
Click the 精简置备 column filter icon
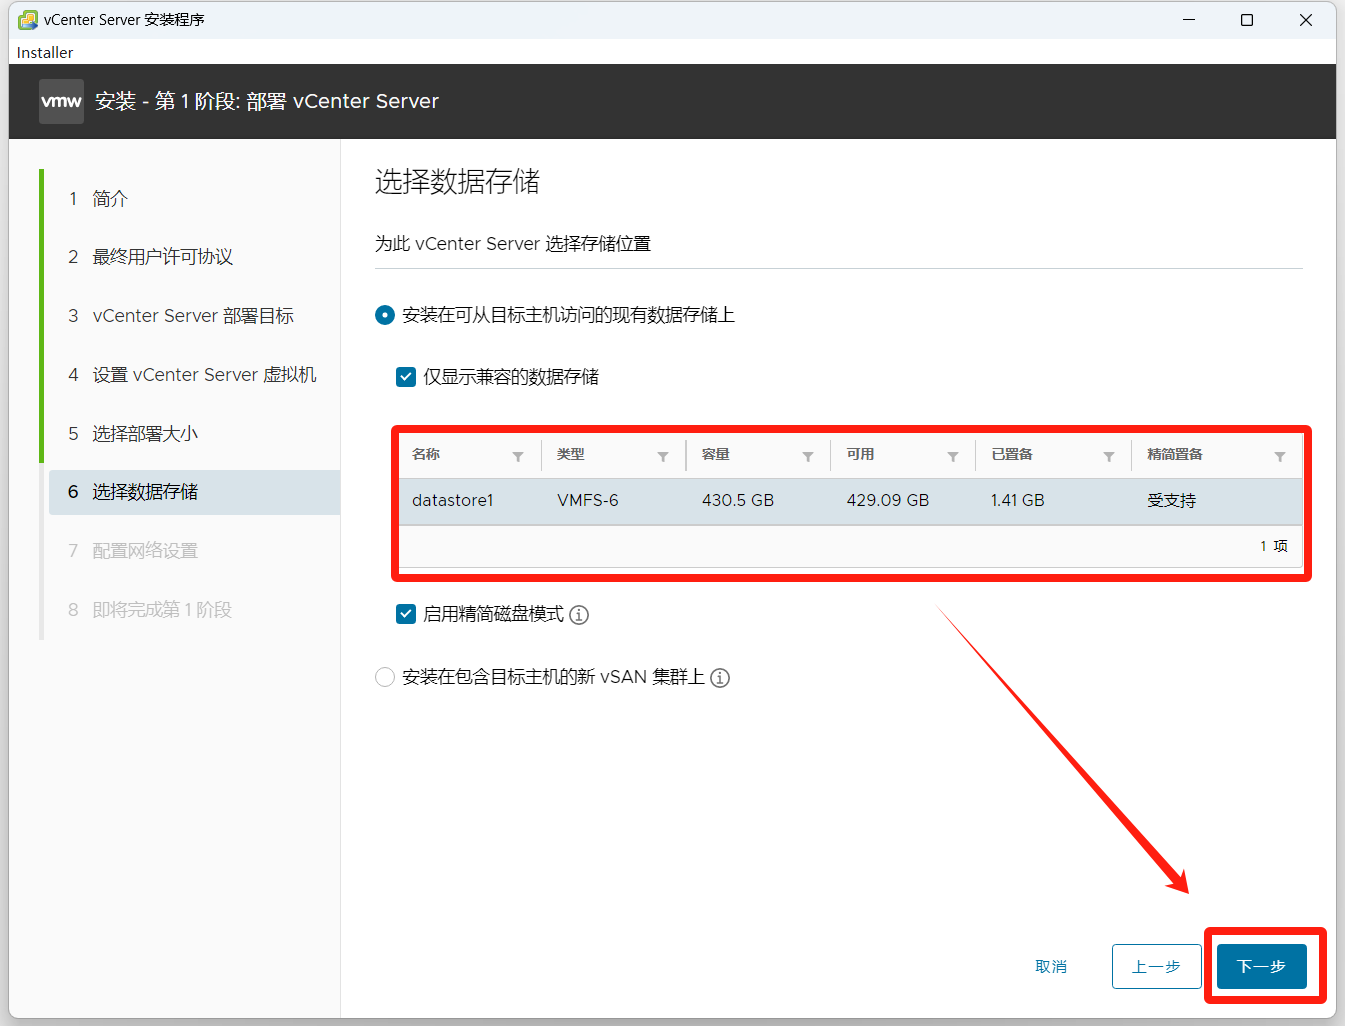(x=1280, y=457)
